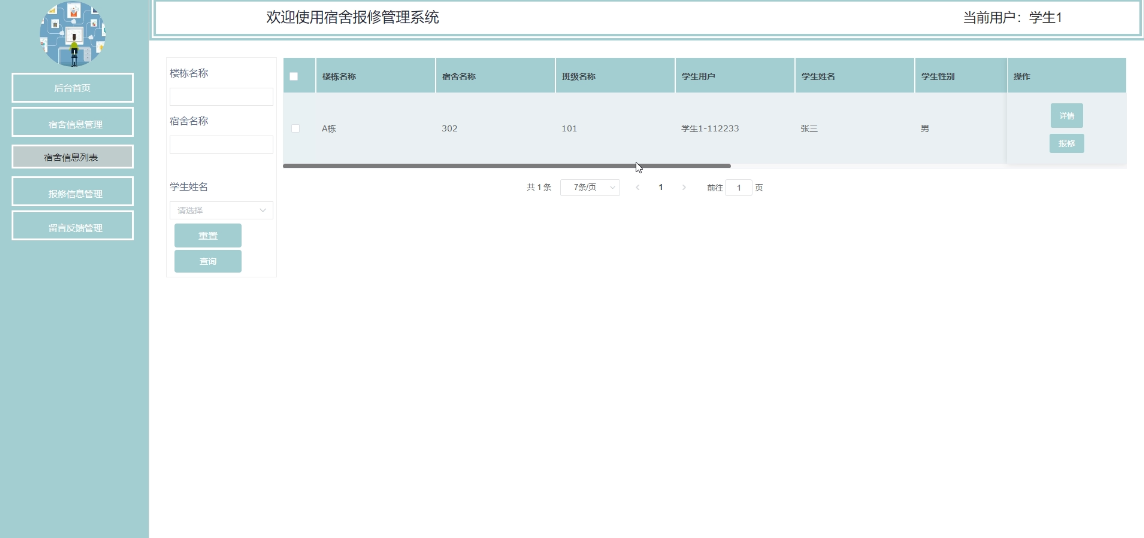1144x538 pixels.
Task: Click 报修 button for the A栋 row
Action: point(1067,143)
